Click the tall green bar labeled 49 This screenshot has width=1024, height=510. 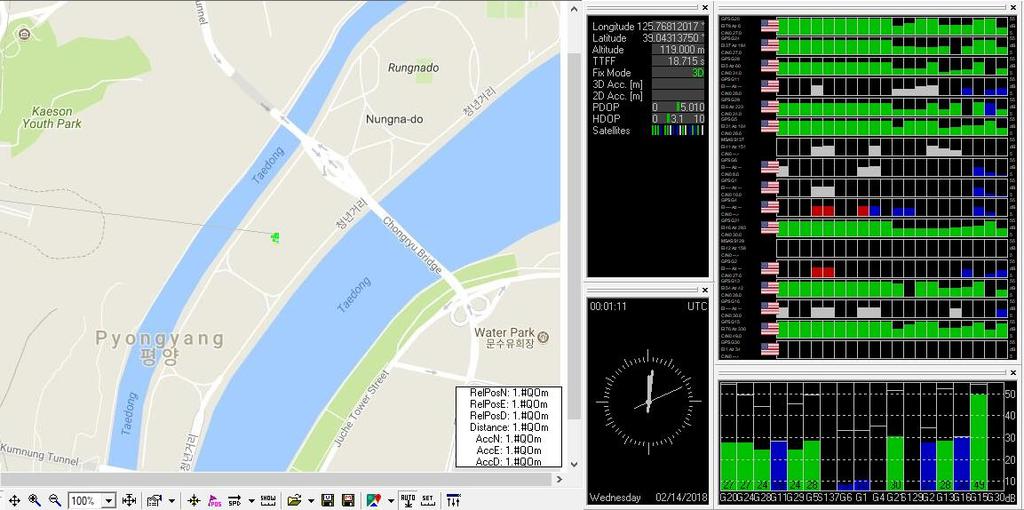(978, 441)
